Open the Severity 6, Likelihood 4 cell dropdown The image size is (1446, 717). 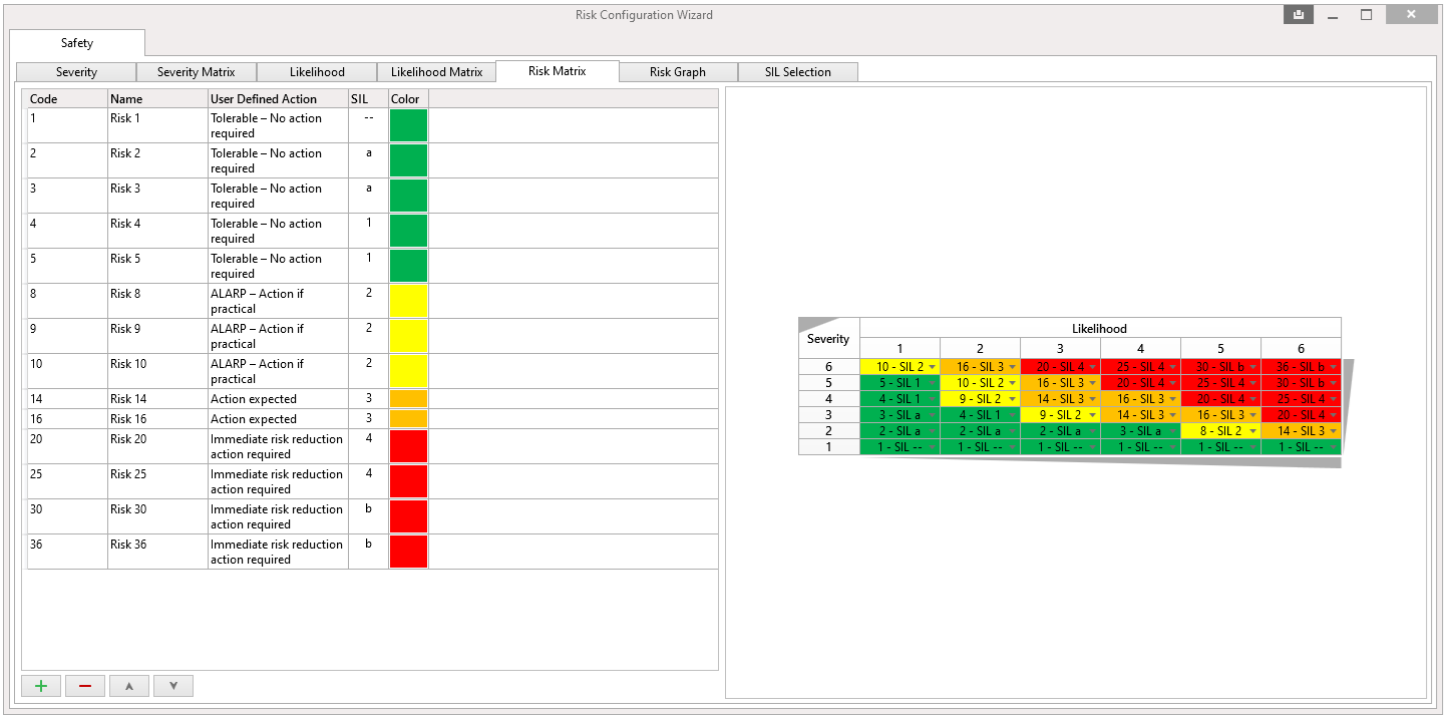tap(1173, 367)
